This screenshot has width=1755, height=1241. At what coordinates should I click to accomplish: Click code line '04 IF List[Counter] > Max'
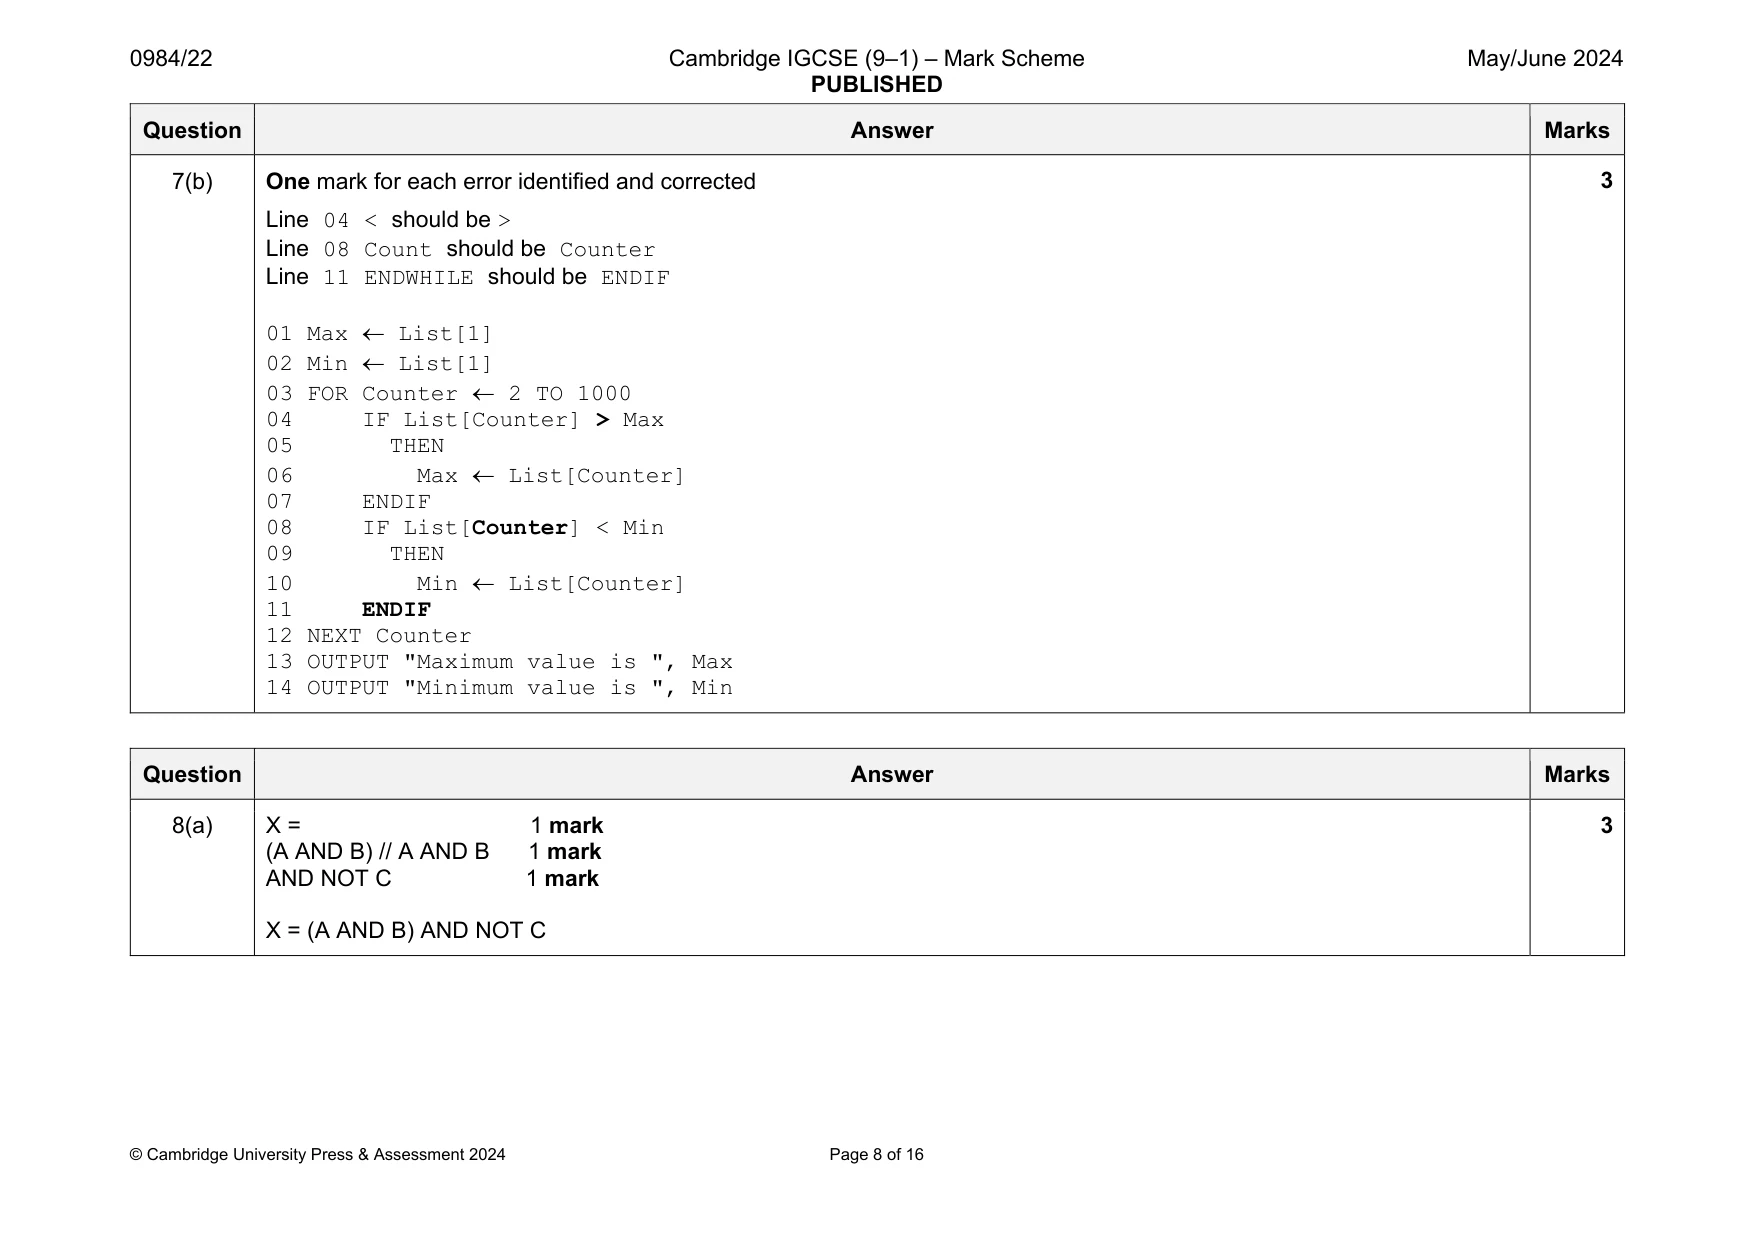click(x=465, y=420)
